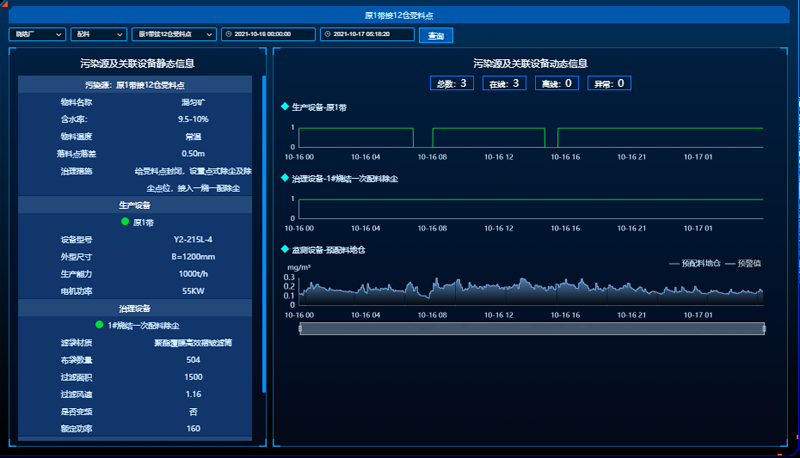800x458 pixels.
Task: Select the 离线 count box
Action: click(556, 83)
